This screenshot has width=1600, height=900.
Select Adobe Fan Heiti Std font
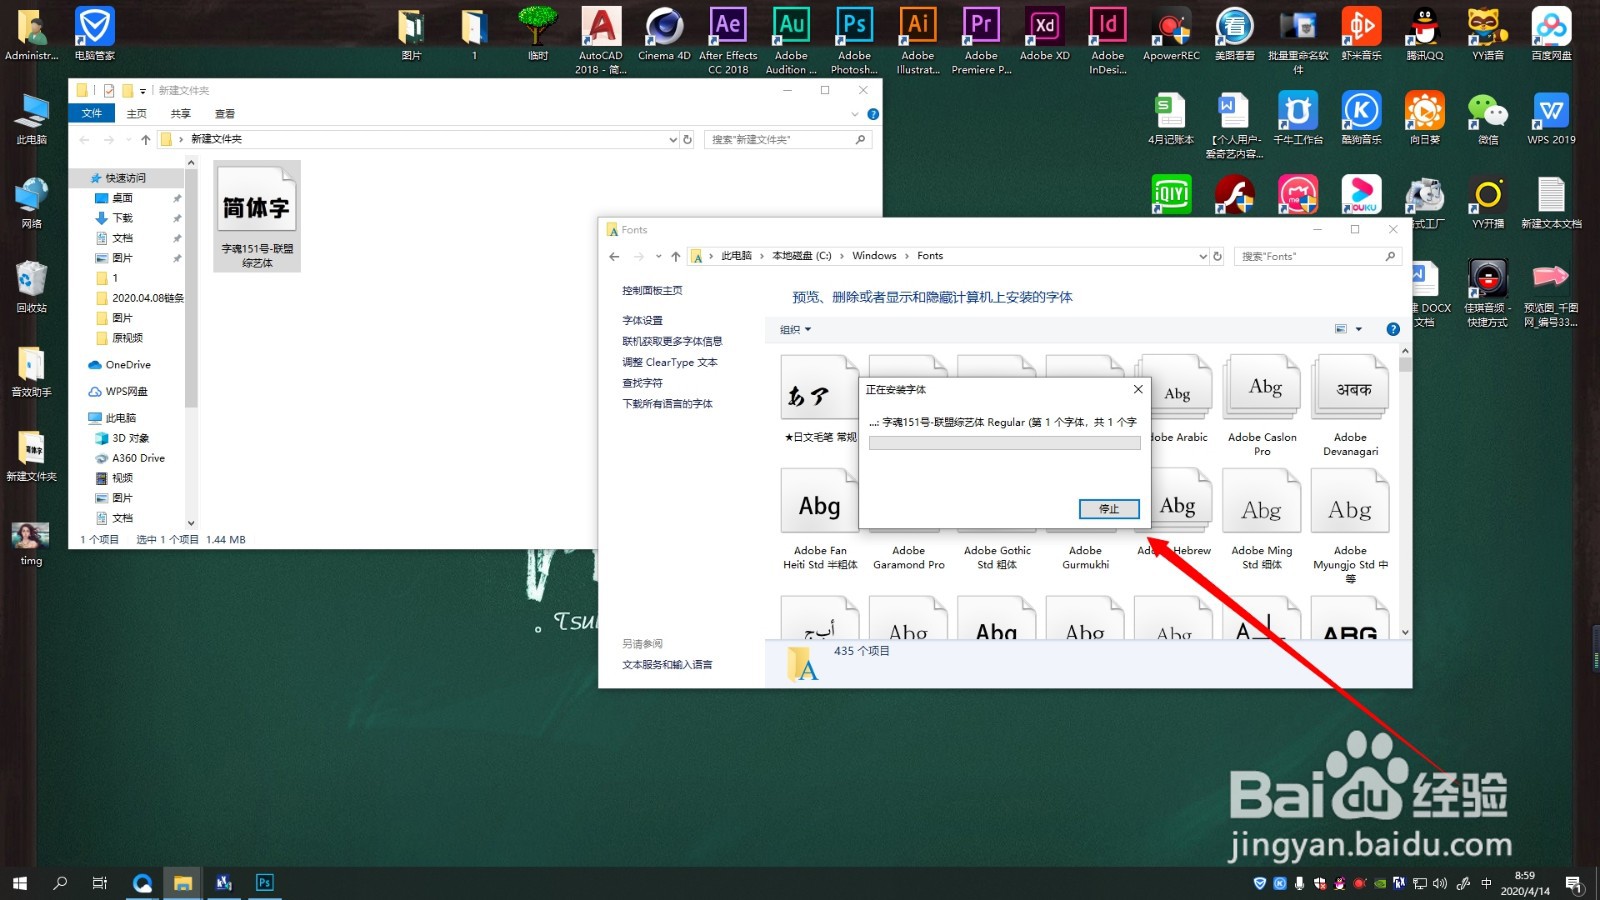(820, 520)
